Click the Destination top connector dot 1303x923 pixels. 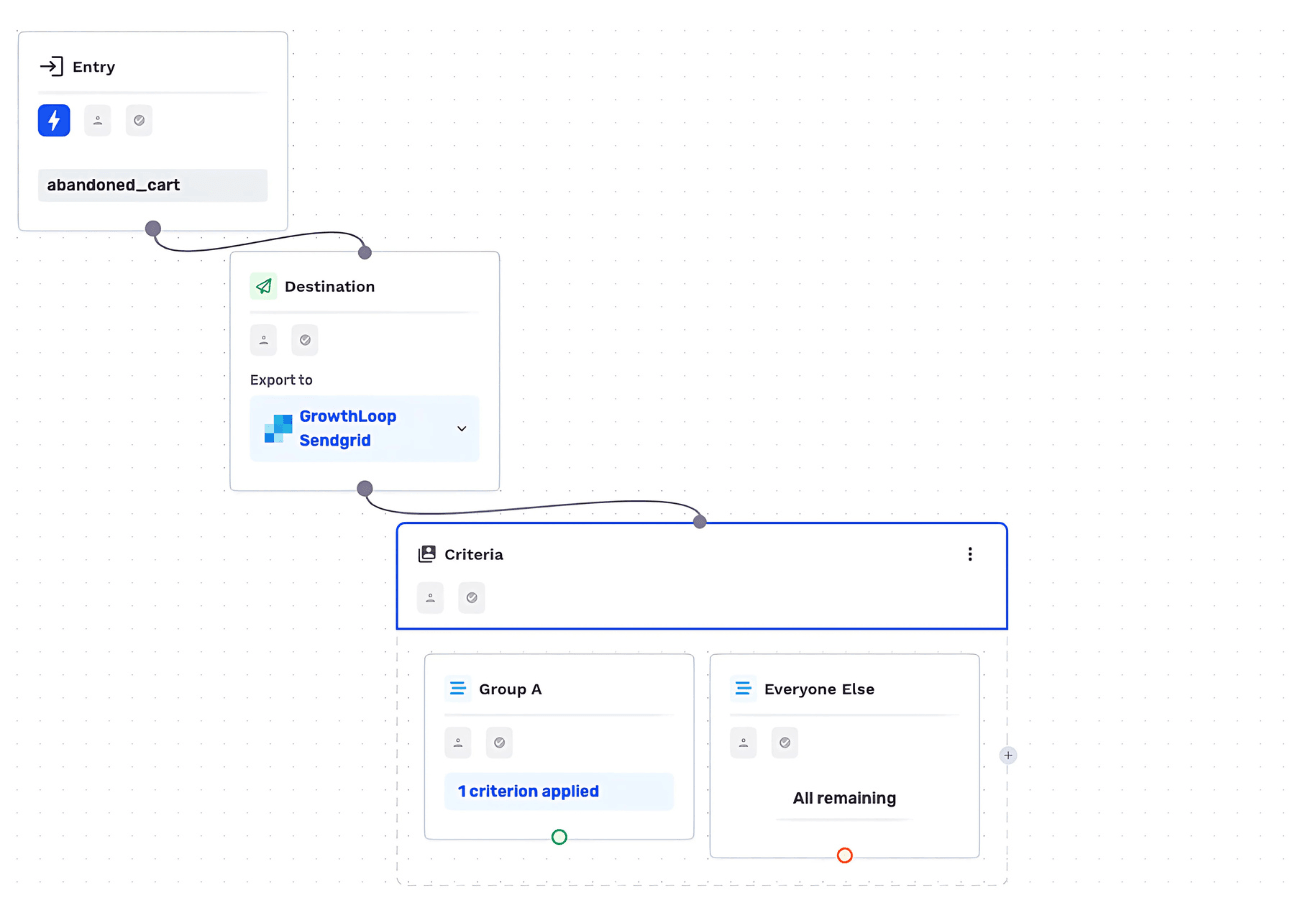click(365, 252)
